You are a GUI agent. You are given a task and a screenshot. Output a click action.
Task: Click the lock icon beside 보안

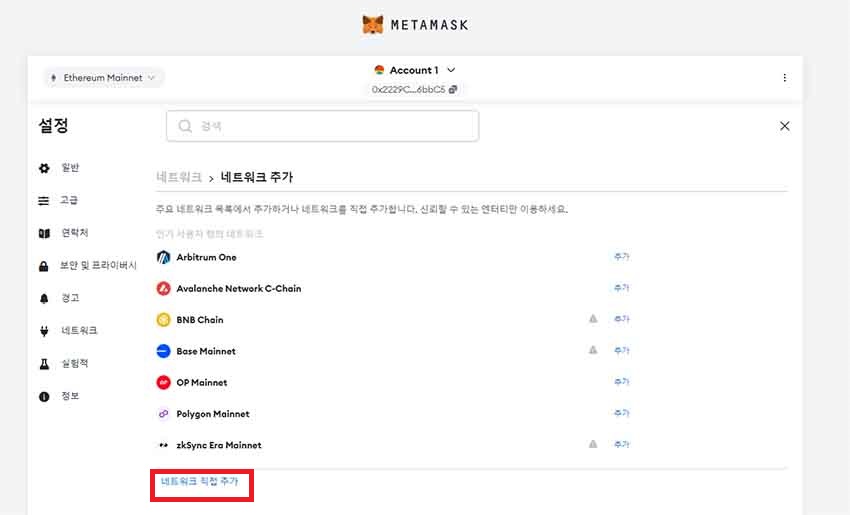pos(44,266)
